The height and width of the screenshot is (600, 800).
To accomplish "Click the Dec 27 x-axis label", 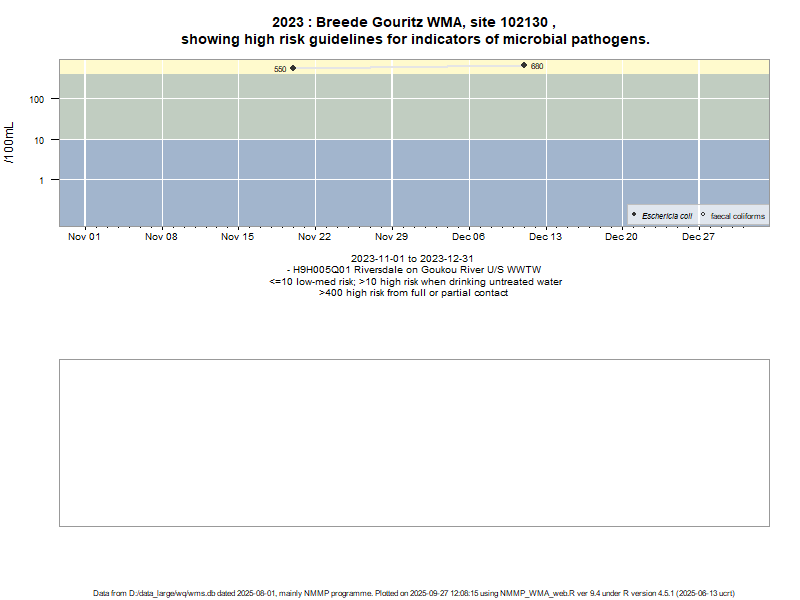I will coord(699,237).
